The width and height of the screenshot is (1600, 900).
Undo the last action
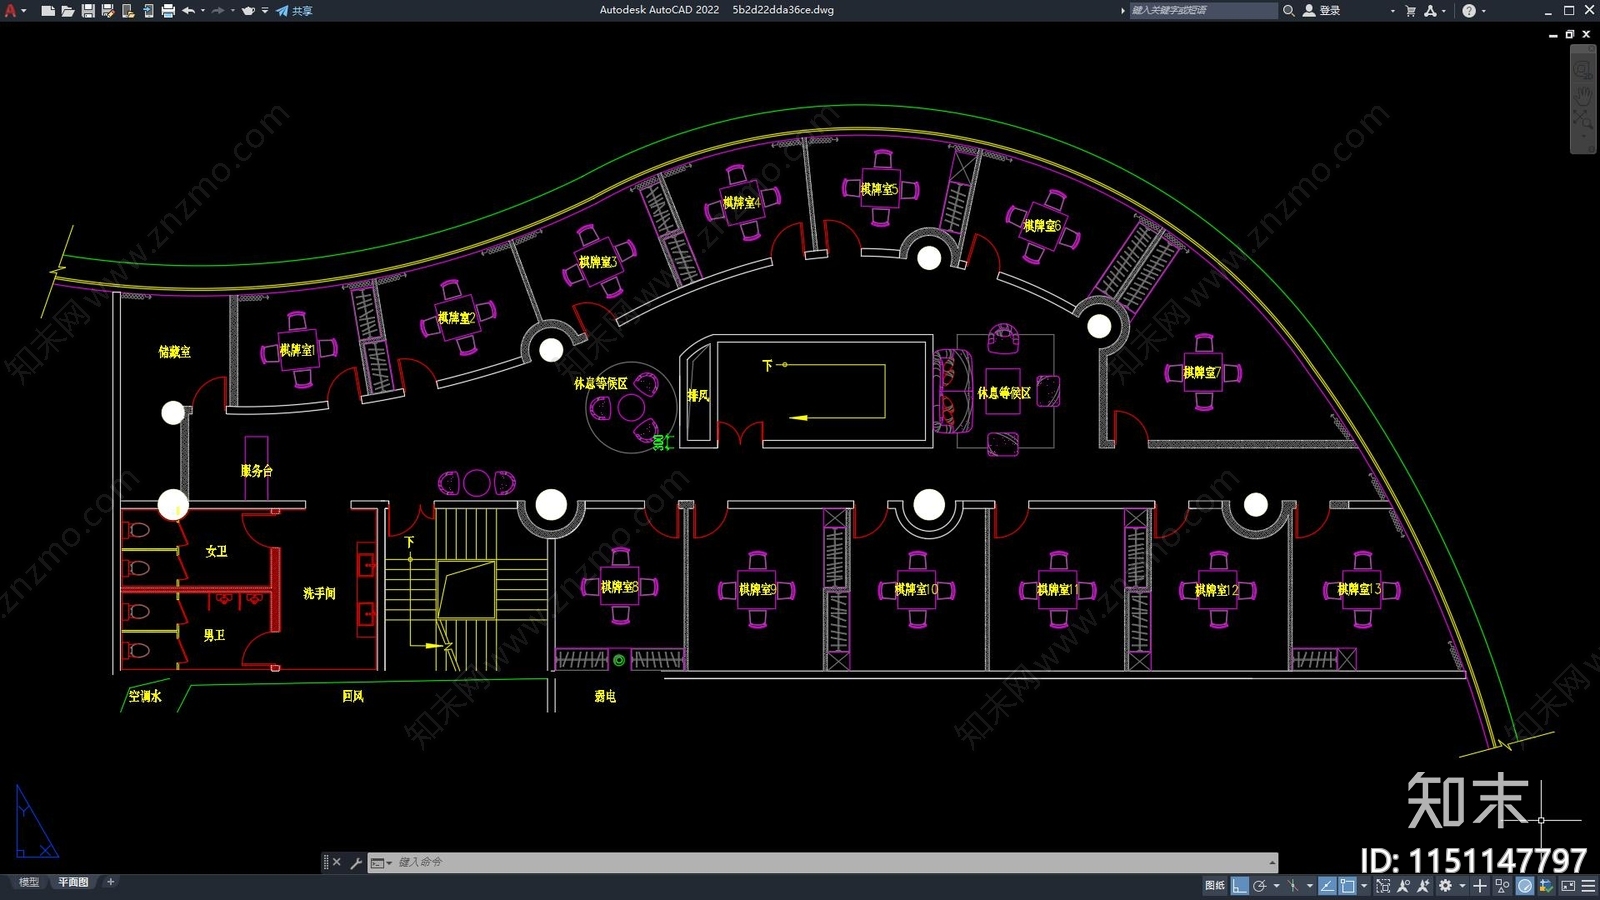click(x=188, y=10)
